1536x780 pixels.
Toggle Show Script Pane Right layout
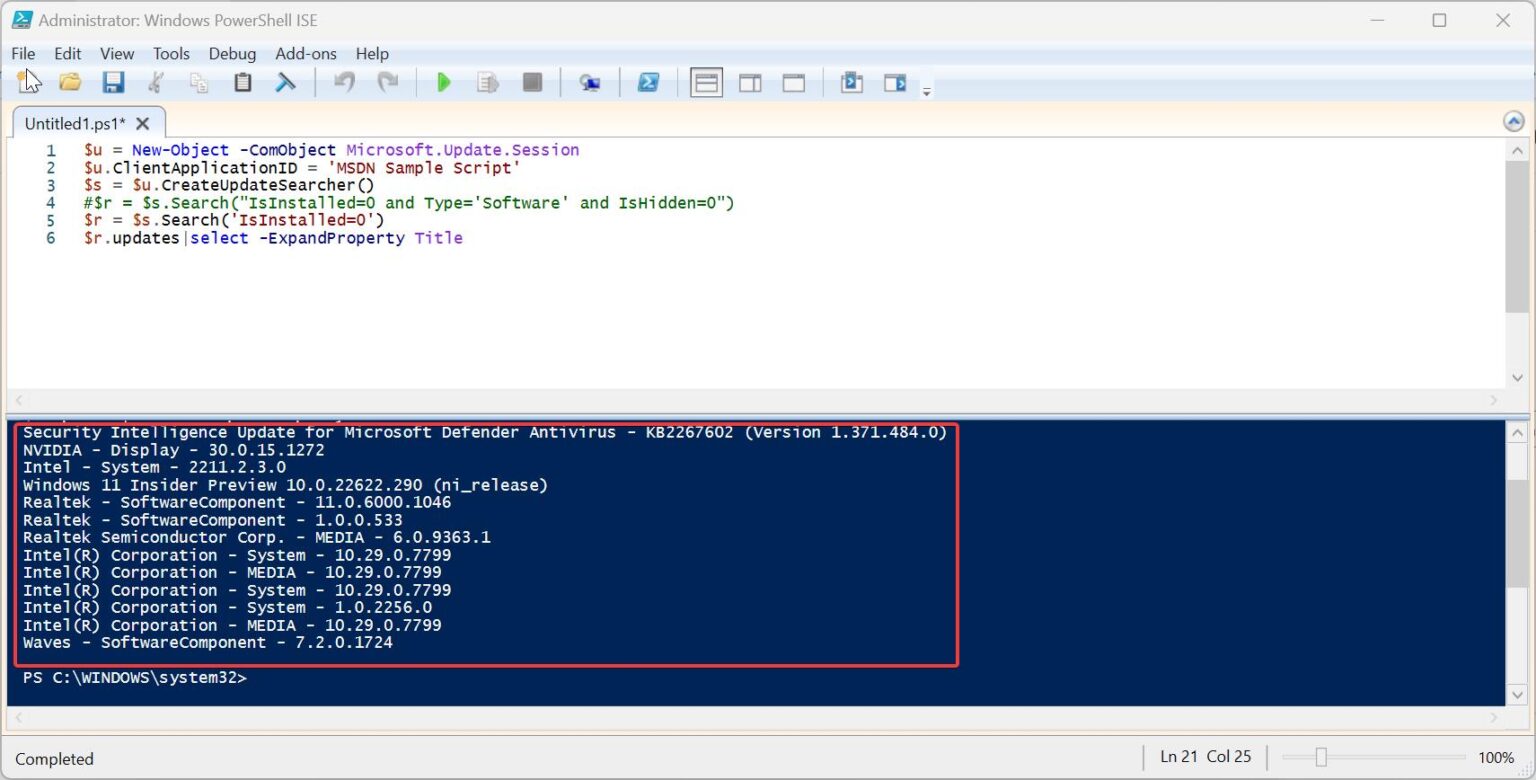(x=750, y=82)
